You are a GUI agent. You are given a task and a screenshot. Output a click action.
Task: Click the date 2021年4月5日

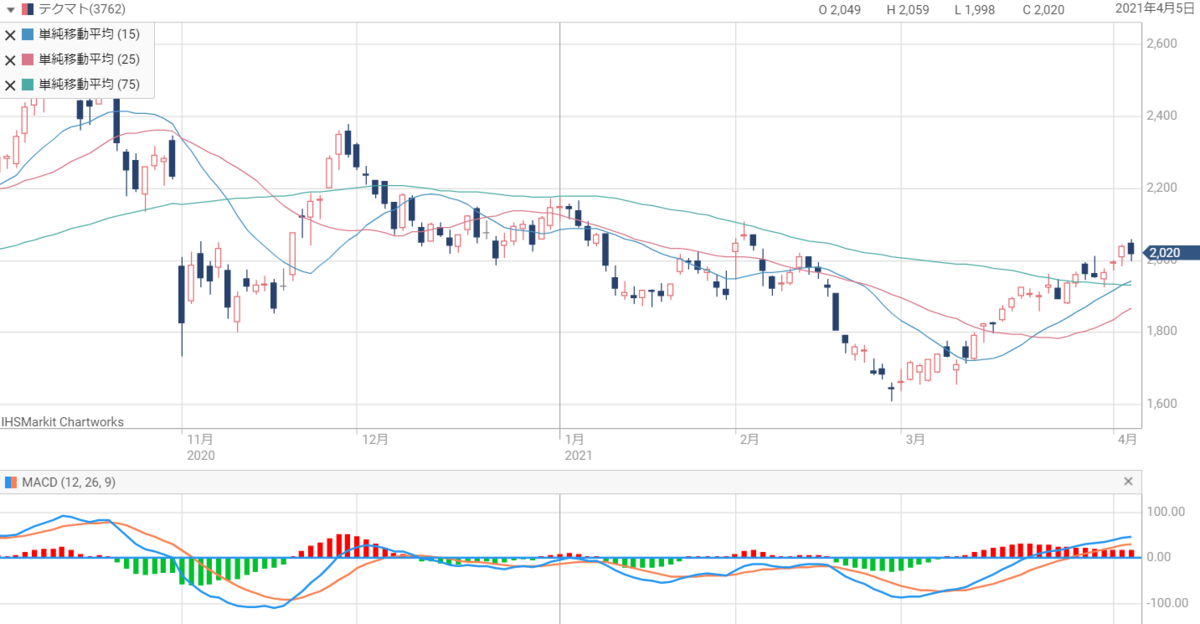click(x=1157, y=10)
